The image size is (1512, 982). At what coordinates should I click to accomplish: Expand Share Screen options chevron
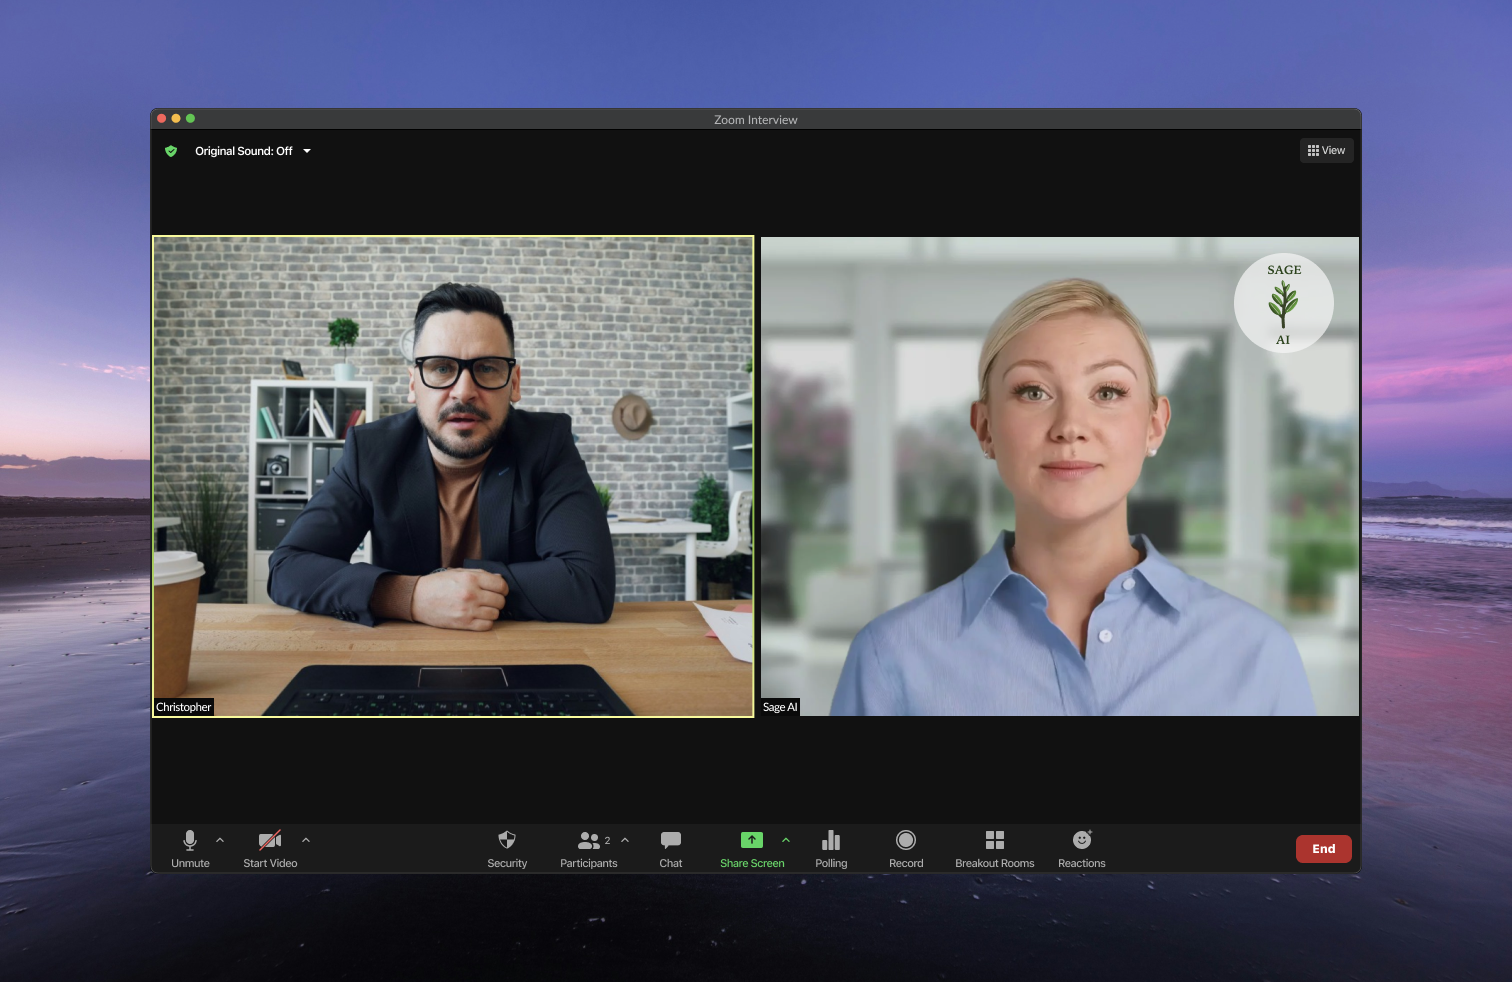click(786, 840)
